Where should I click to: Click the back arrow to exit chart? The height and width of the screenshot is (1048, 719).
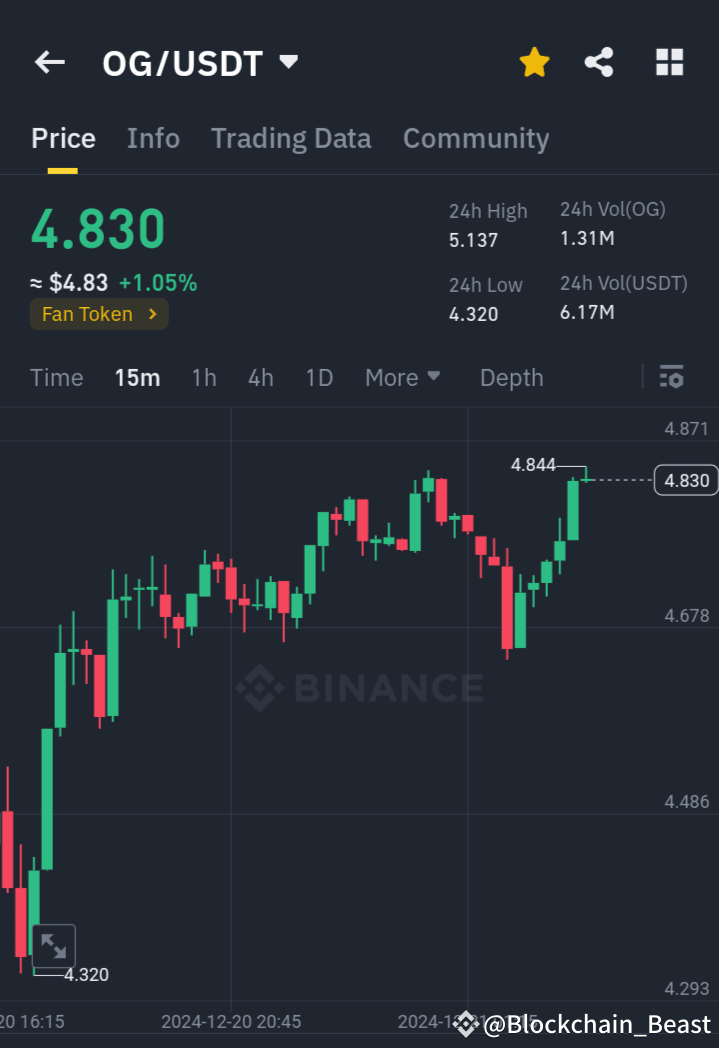tap(49, 62)
